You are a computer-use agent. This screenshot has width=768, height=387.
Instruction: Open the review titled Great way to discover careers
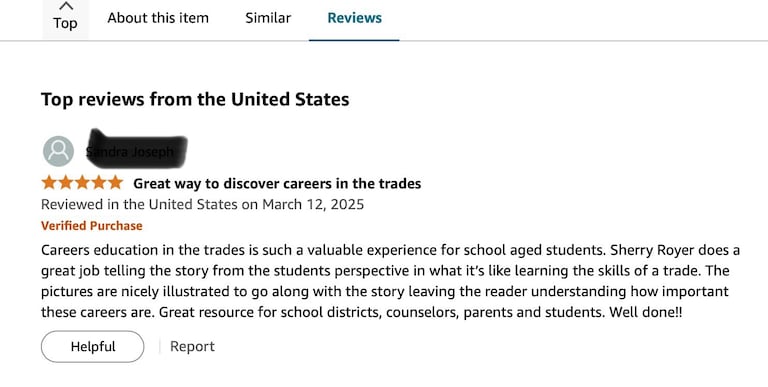point(277,184)
